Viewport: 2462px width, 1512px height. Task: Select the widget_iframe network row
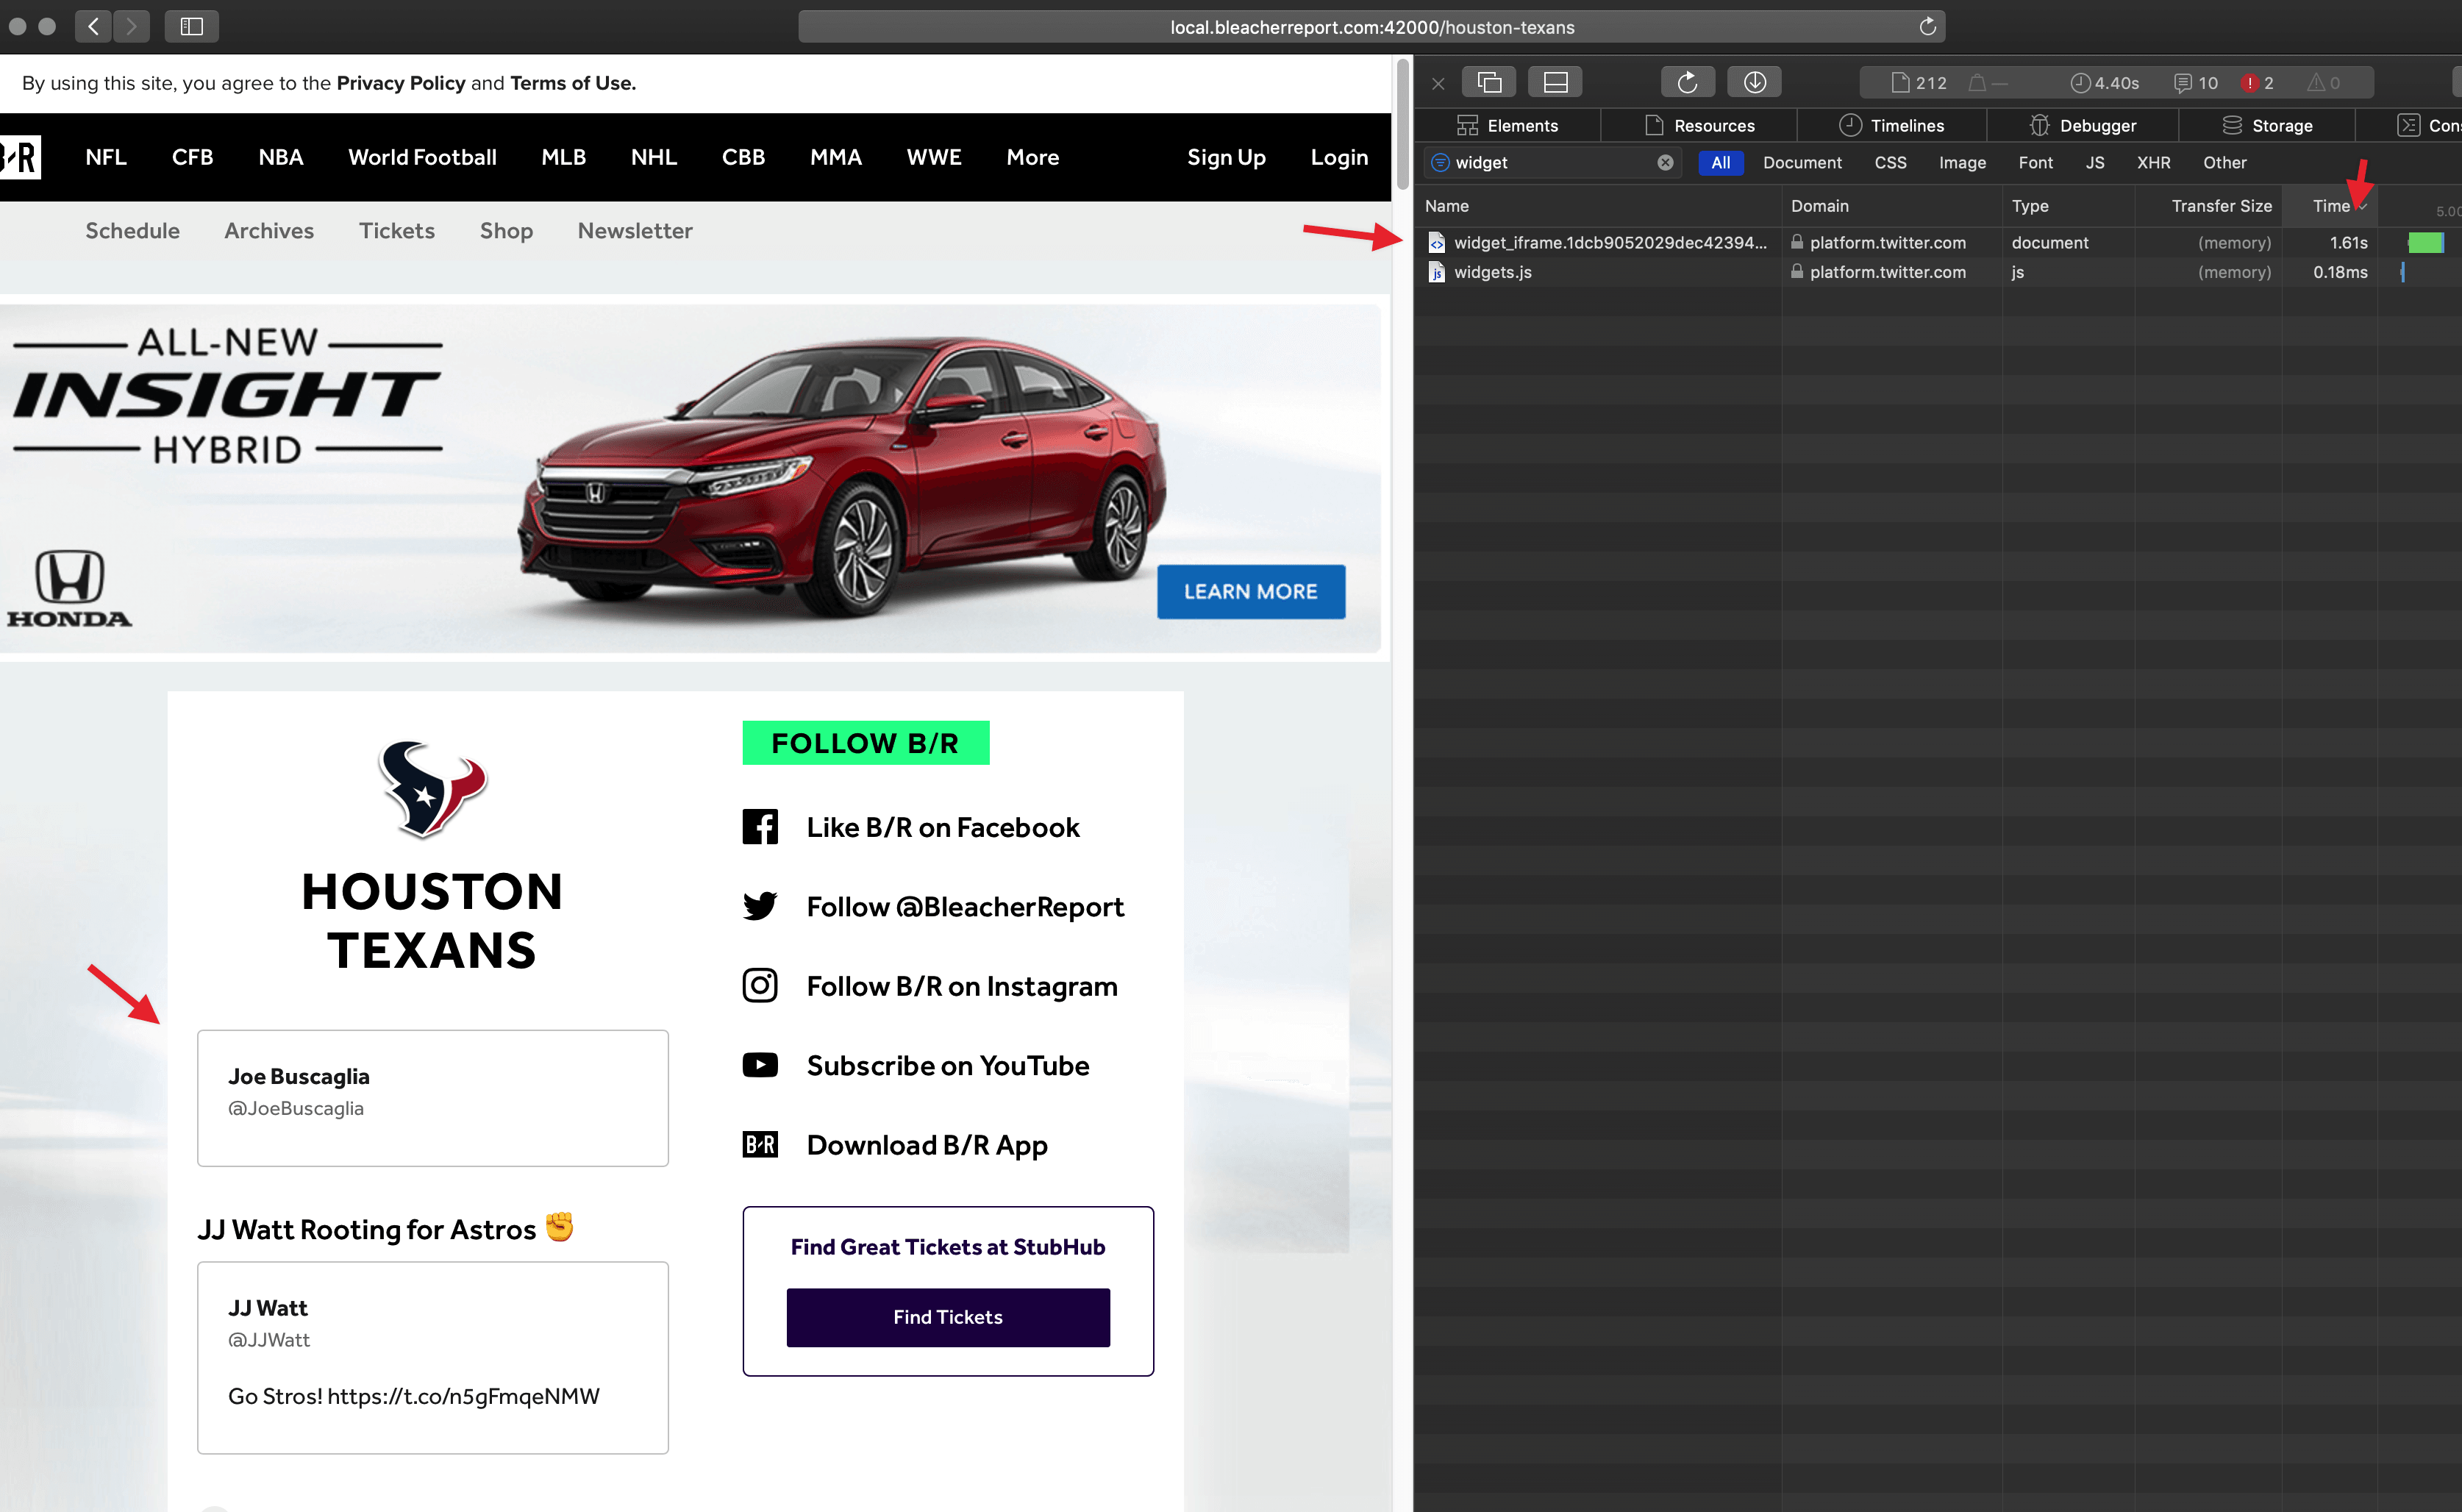tap(1609, 243)
